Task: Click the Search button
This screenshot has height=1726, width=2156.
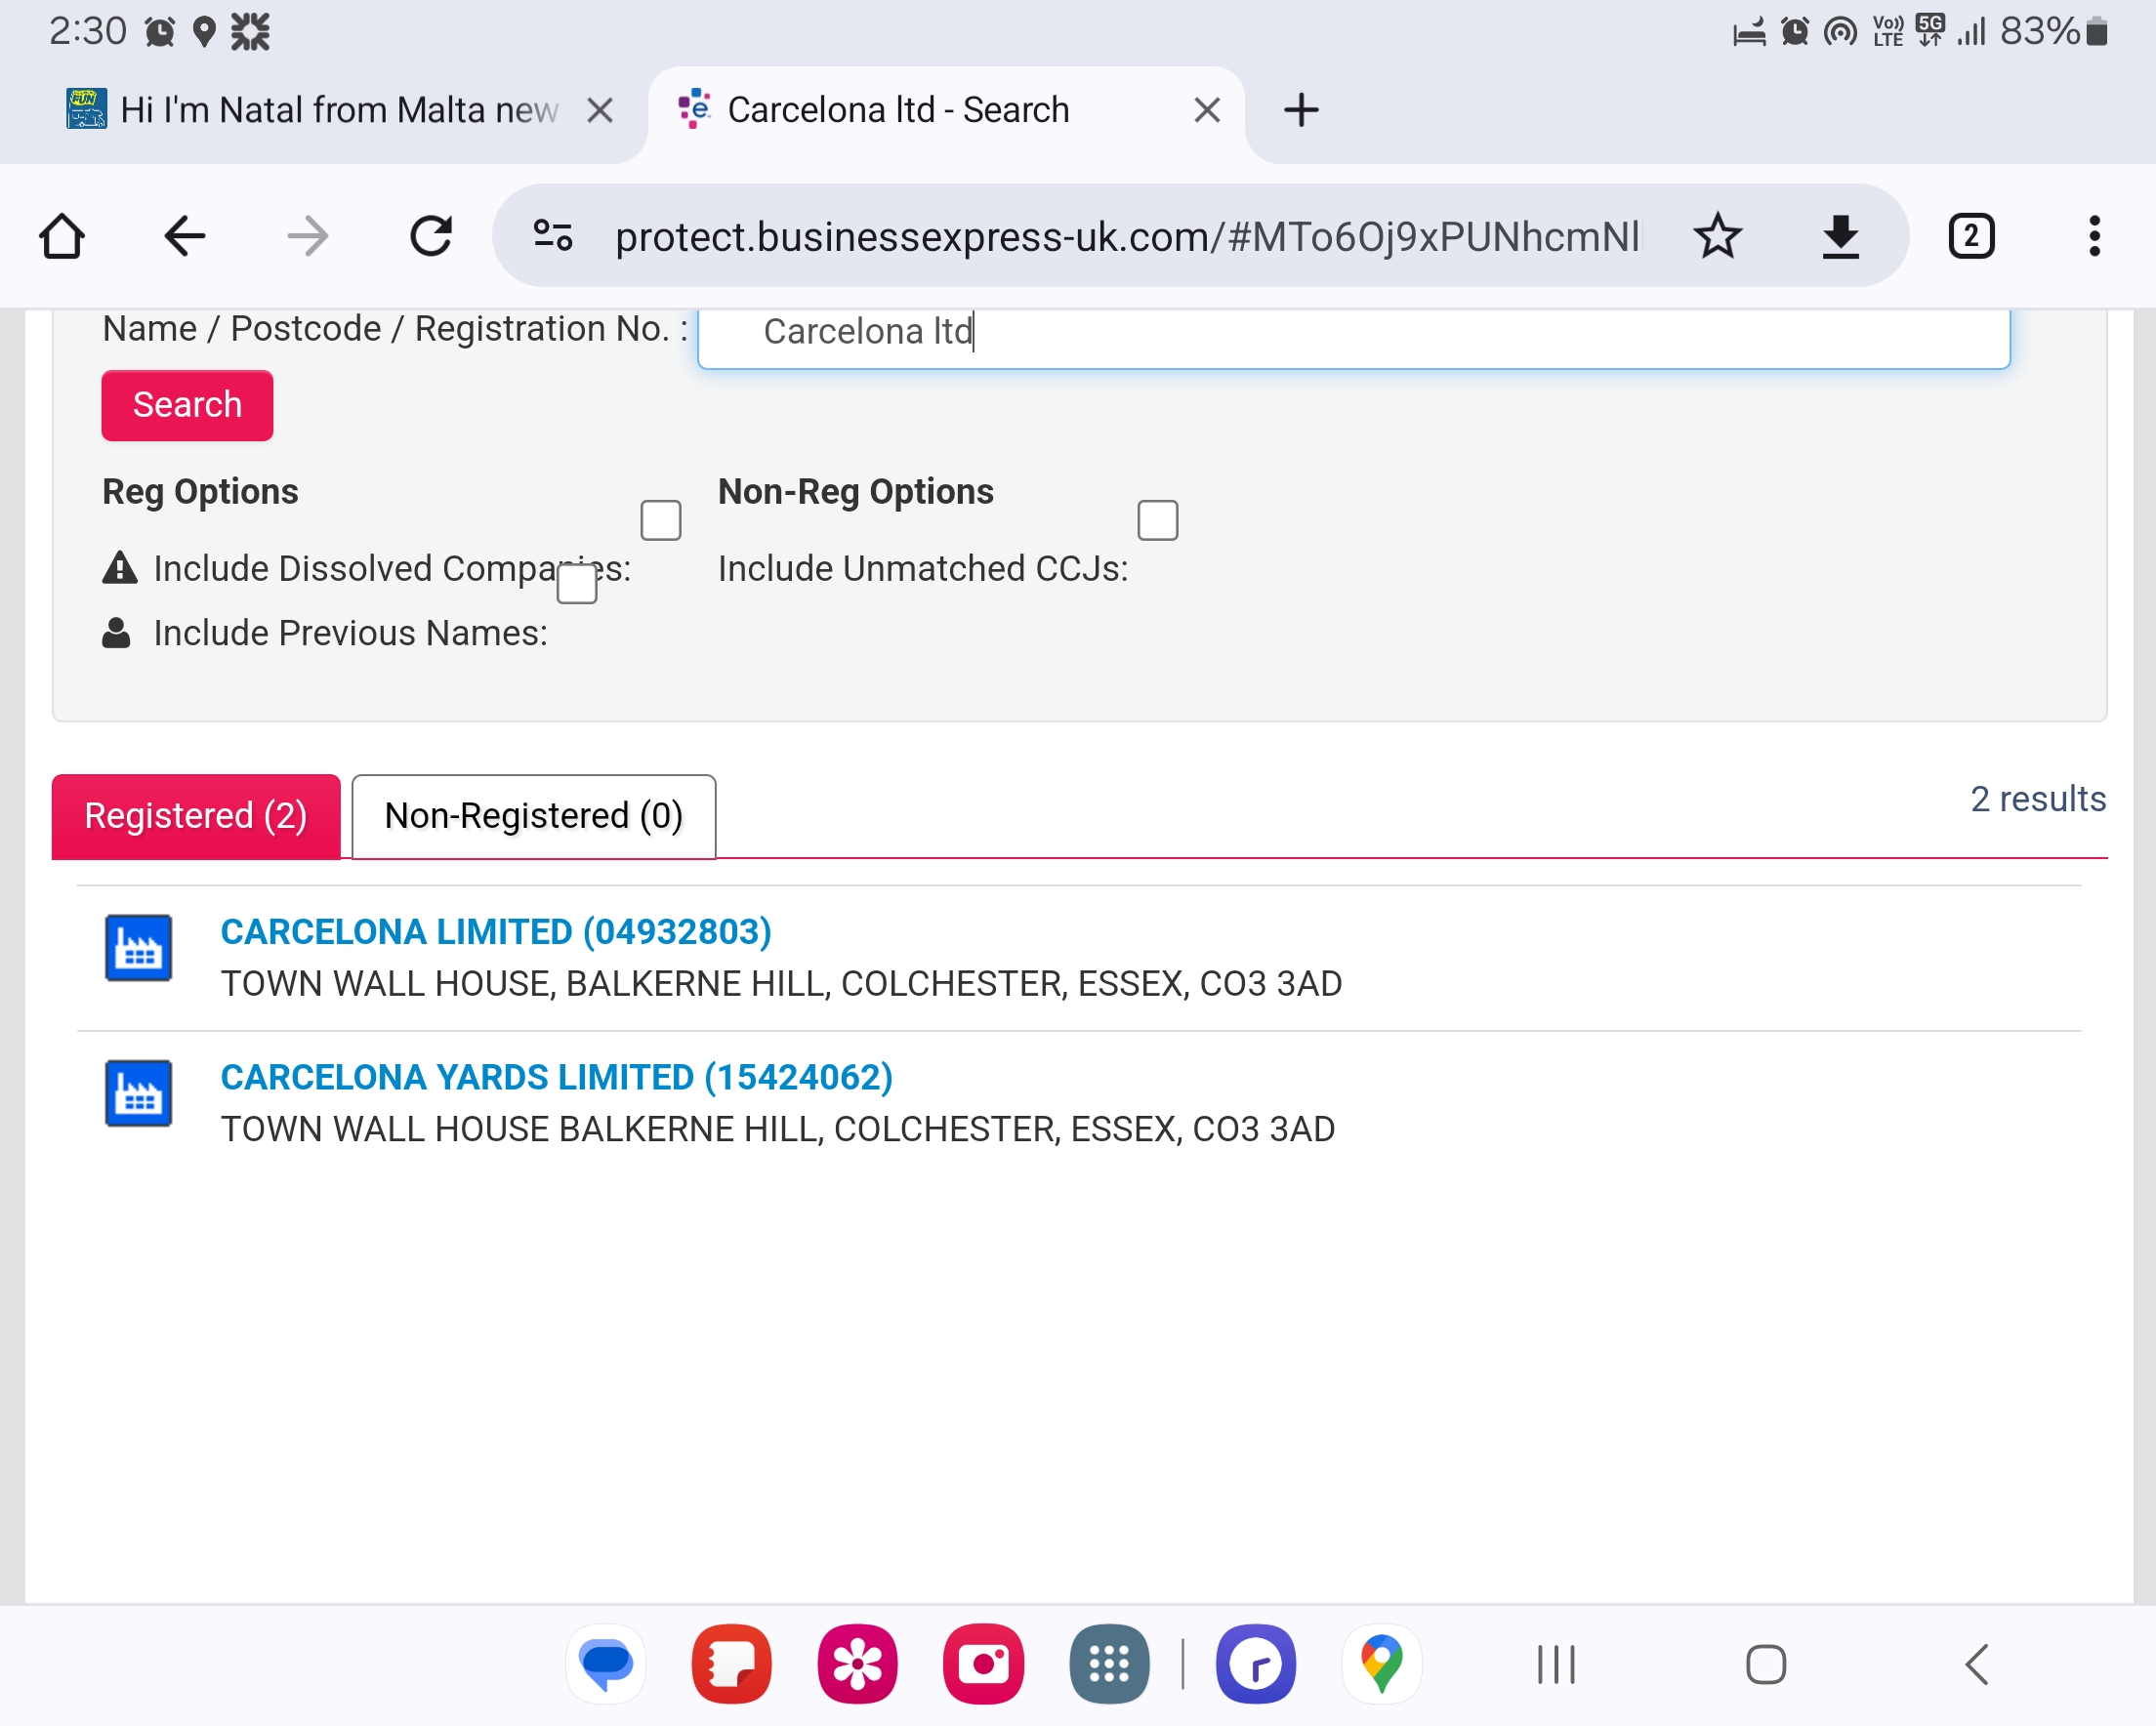Action: click(187, 405)
